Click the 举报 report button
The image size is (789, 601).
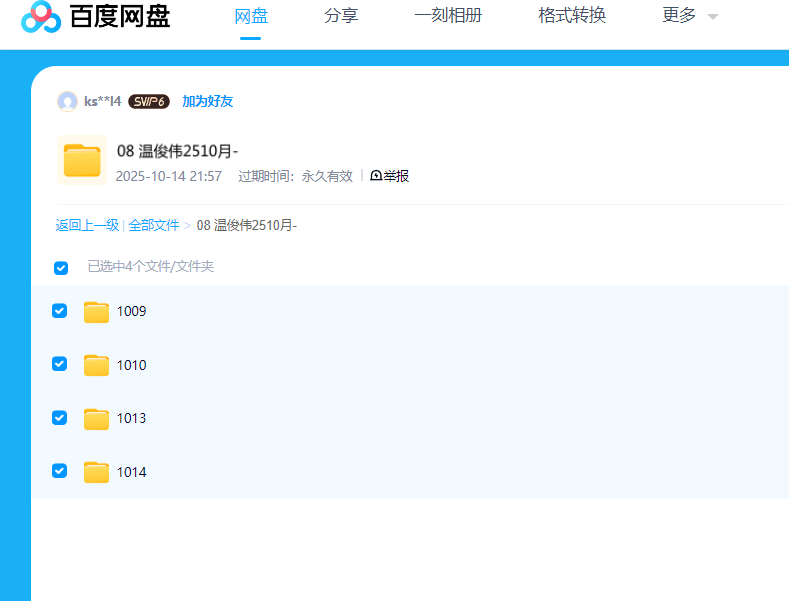(x=390, y=176)
